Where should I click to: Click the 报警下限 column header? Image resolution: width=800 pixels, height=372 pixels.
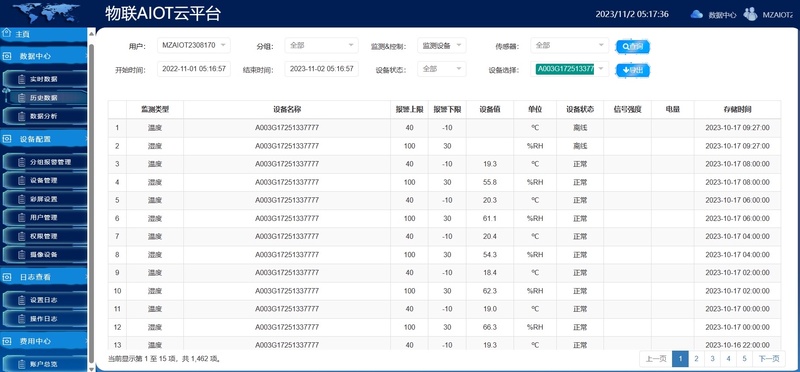(447, 109)
